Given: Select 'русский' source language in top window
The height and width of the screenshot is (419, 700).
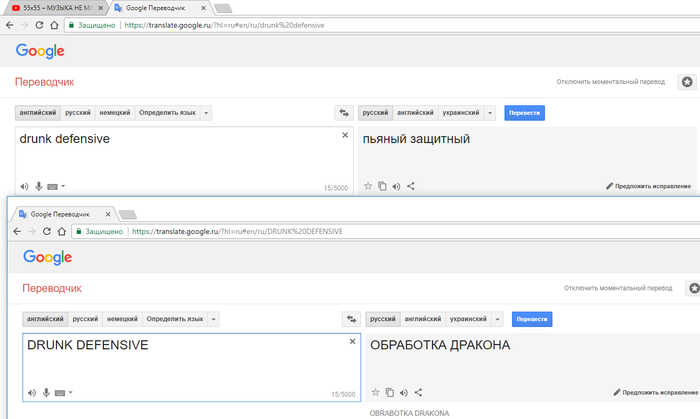Looking at the screenshot, I should click(78, 113).
